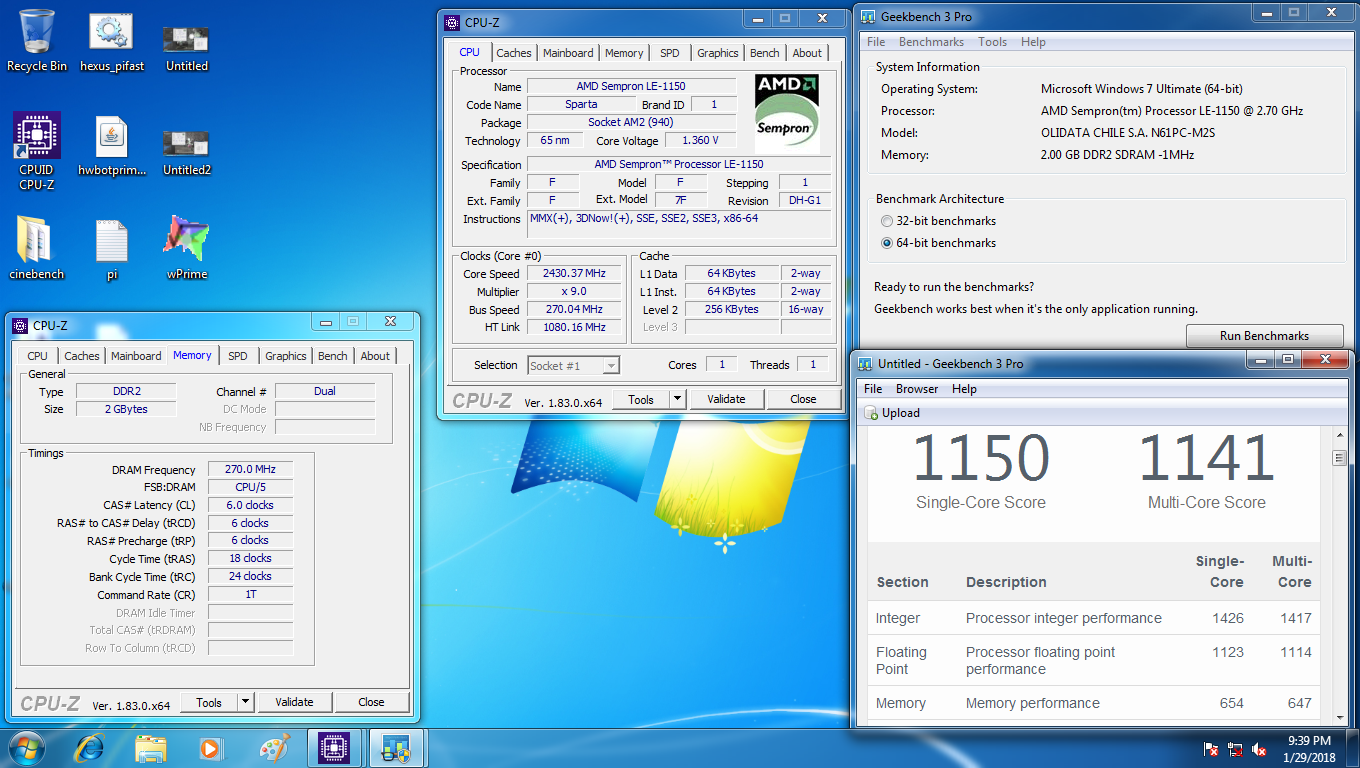1360x768 pixels.
Task: Open Mainboard tab in CPU-Z Memory window
Action: 136,356
